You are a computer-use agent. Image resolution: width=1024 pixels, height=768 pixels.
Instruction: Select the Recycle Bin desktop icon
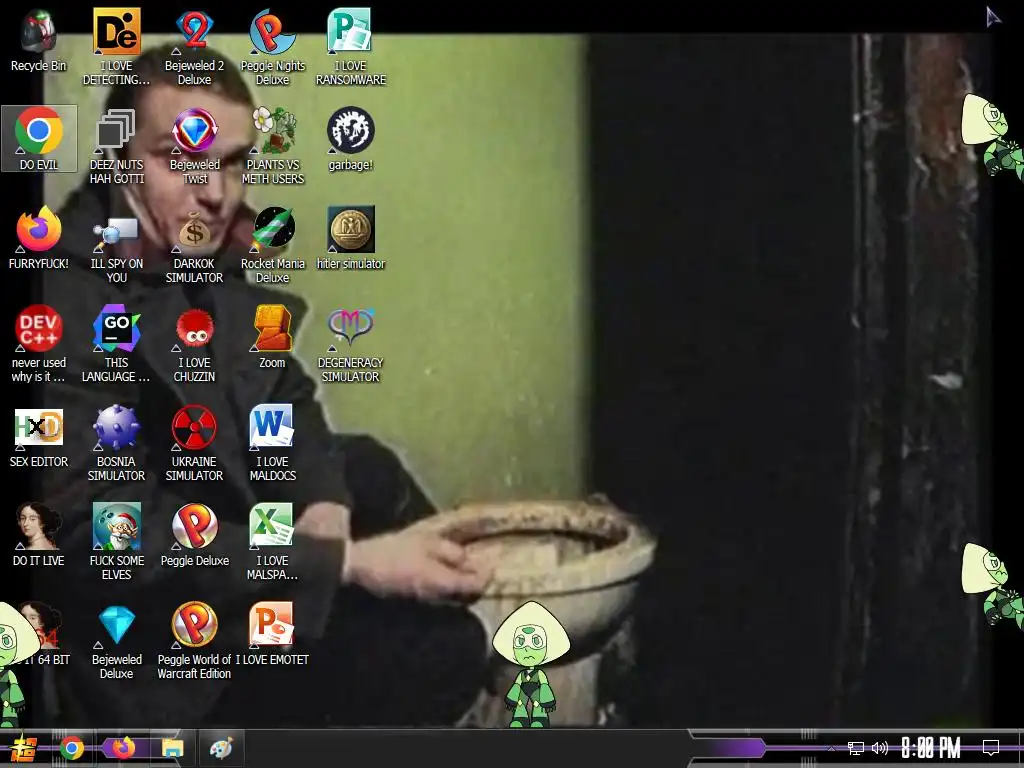pos(39,40)
